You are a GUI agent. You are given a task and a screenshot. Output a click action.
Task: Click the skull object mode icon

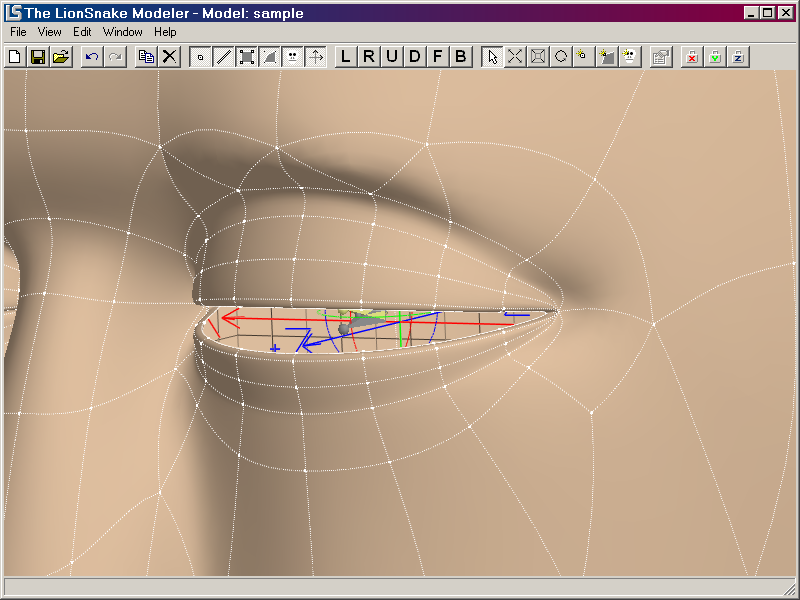(x=292, y=57)
